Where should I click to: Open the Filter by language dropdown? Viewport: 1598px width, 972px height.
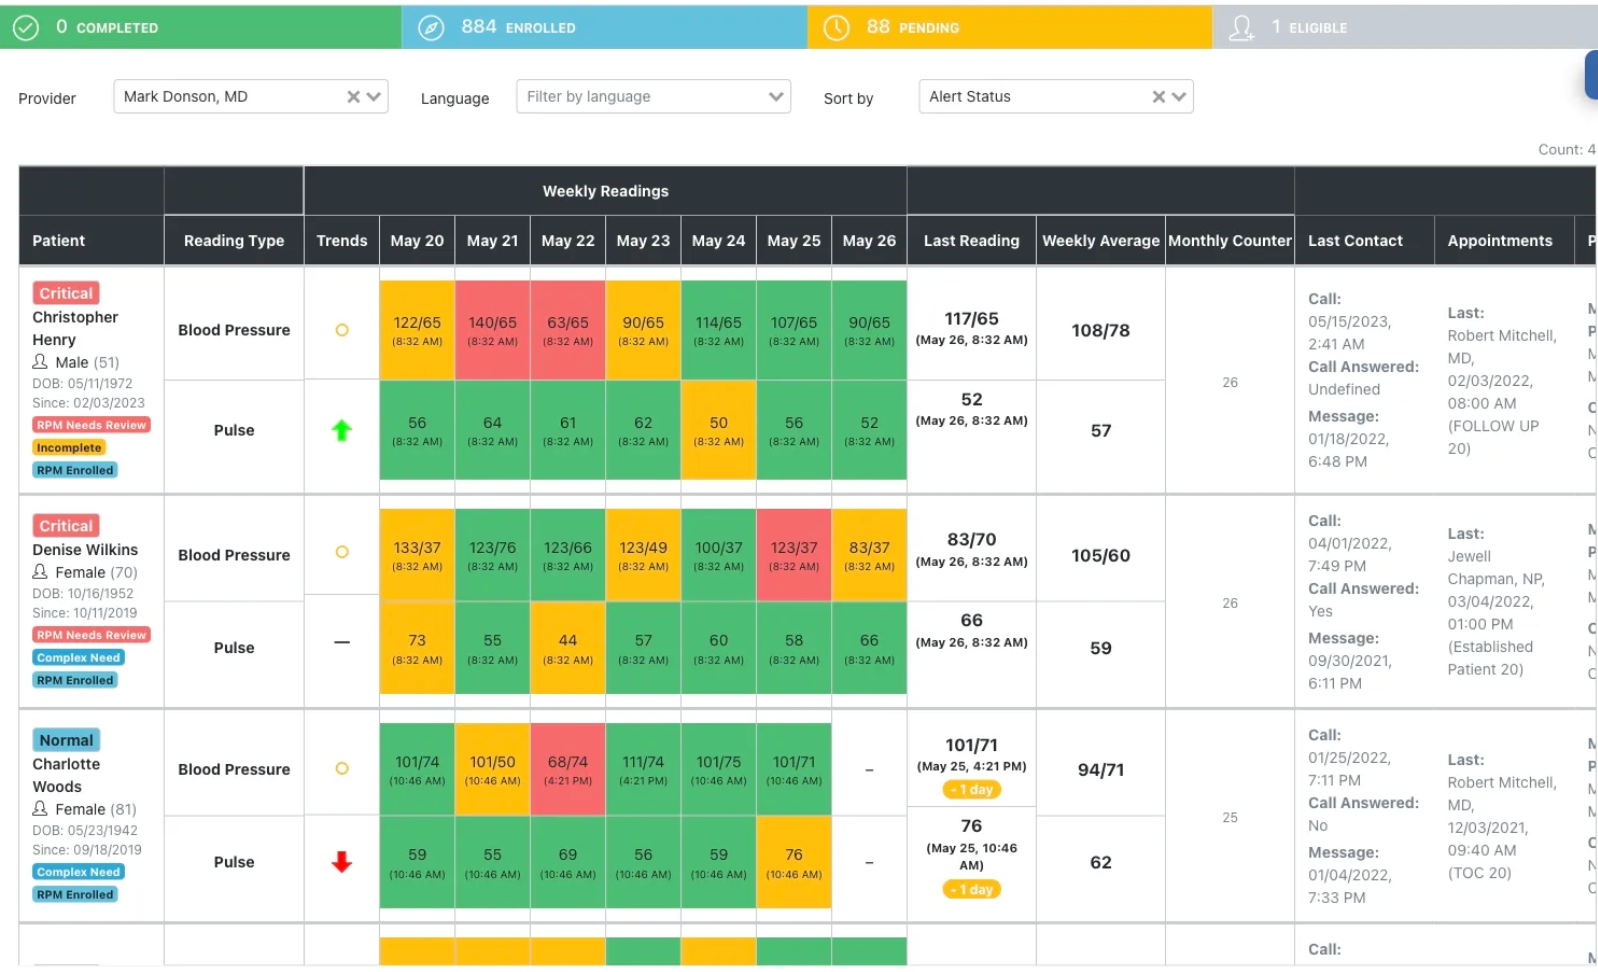pos(653,97)
